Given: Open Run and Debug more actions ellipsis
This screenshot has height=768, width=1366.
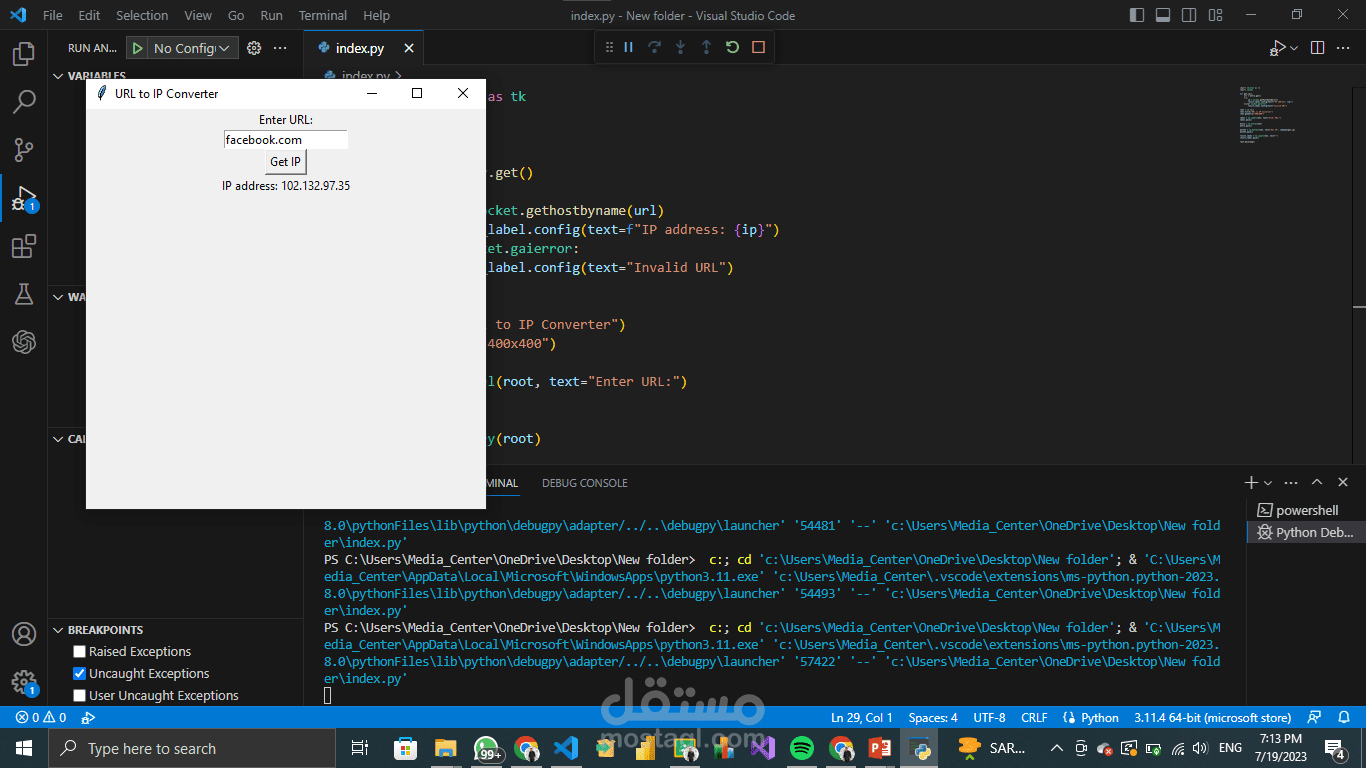Looking at the screenshot, I should [280, 48].
